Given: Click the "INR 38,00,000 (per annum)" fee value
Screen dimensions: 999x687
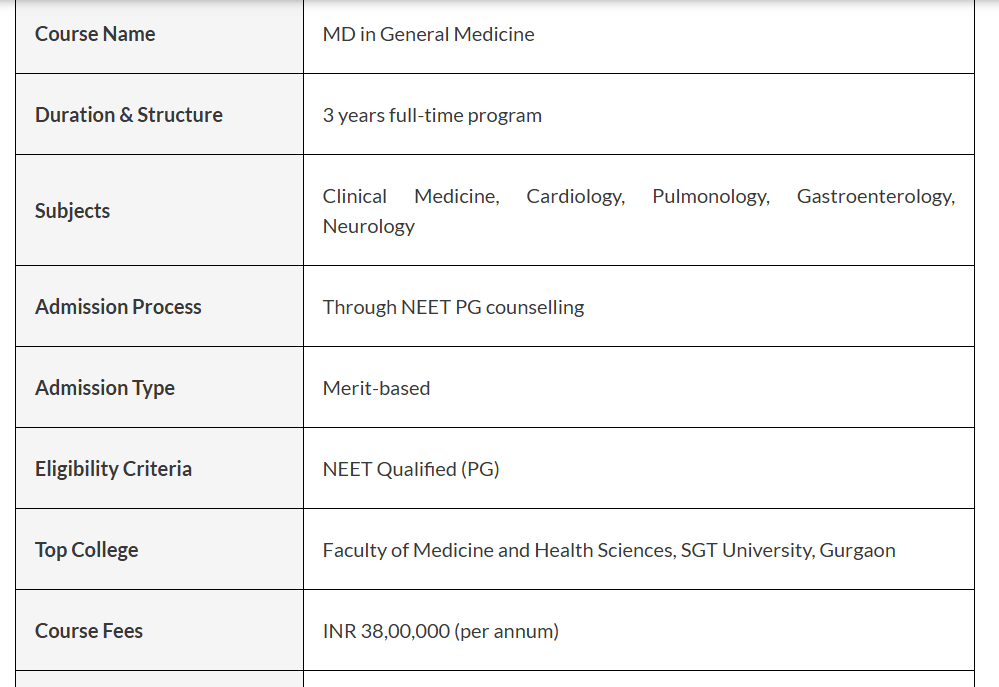Looking at the screenshot, I should click(440, 631).
